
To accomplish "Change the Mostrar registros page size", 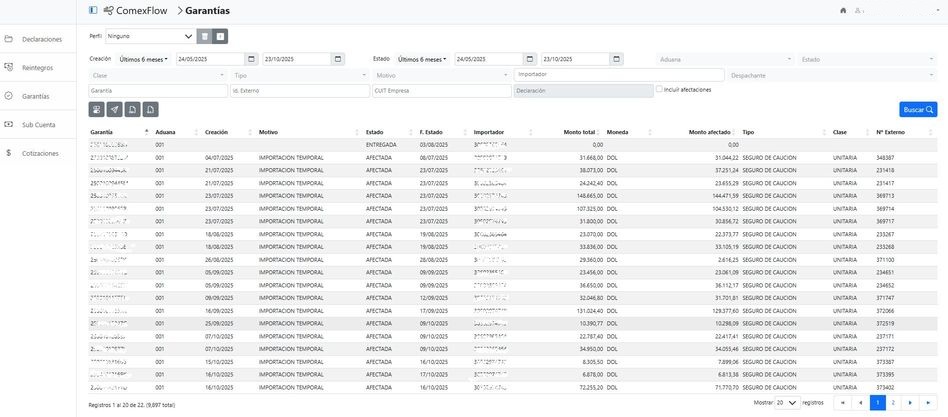I will [x=789, y=402].
